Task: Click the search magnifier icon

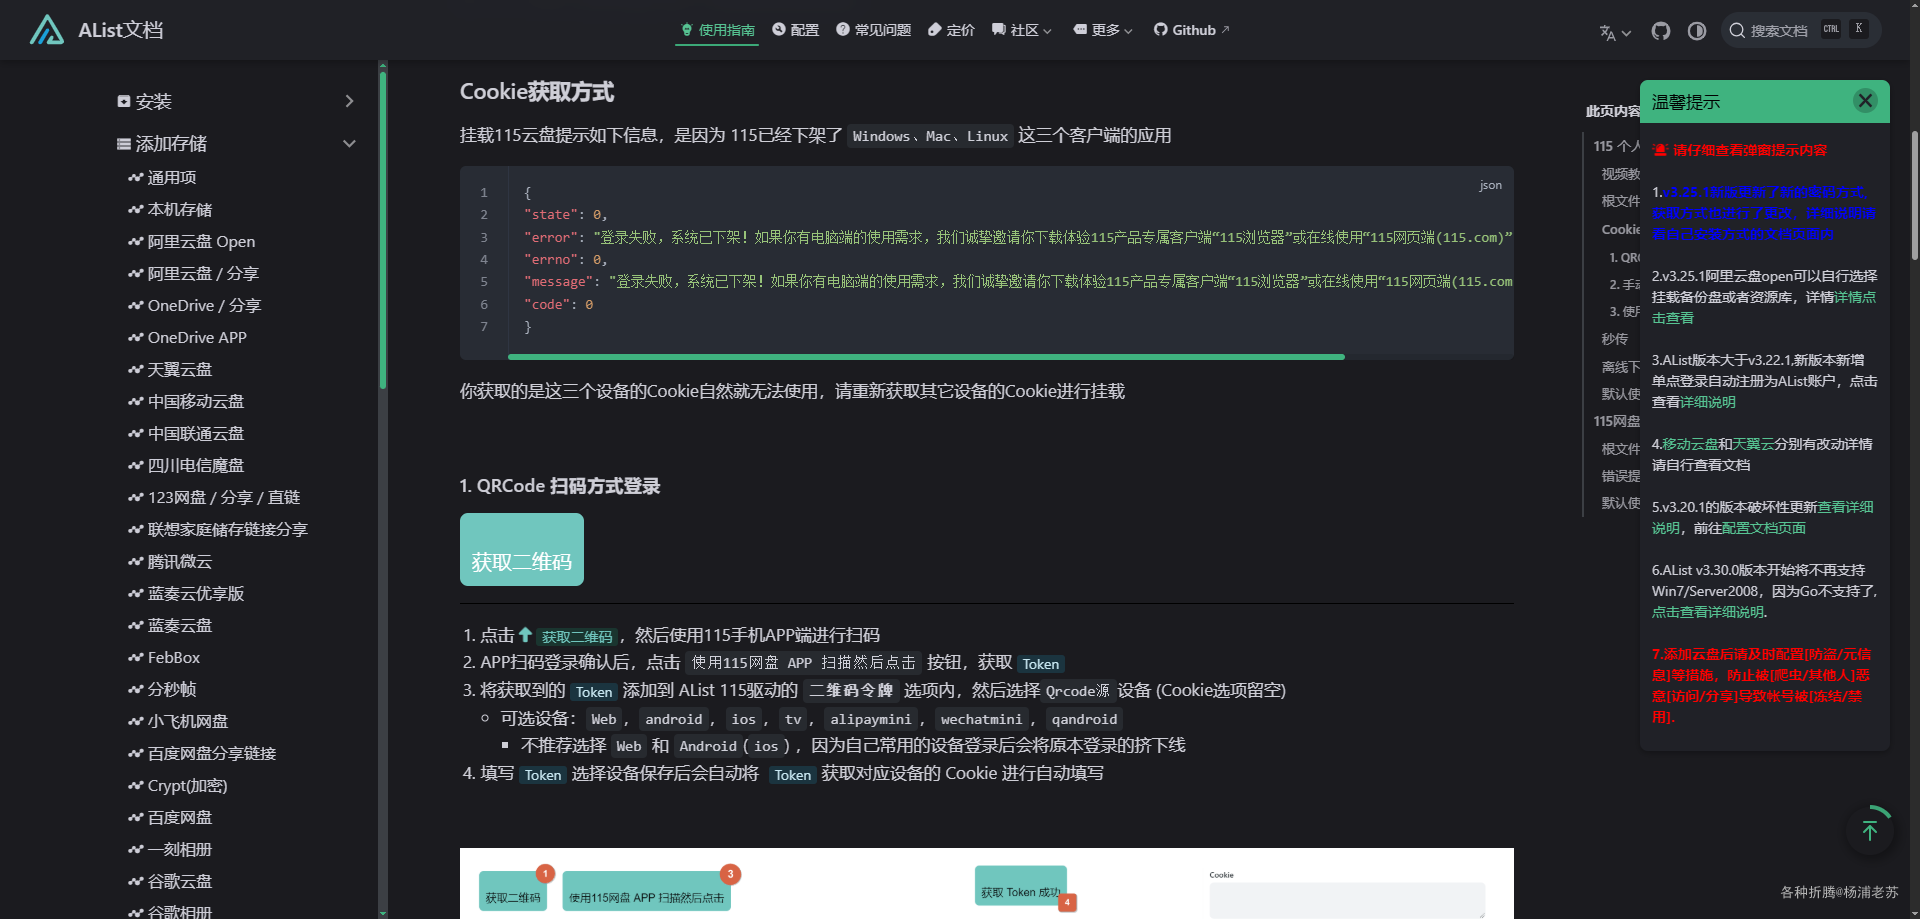Action: (1738, 31)
